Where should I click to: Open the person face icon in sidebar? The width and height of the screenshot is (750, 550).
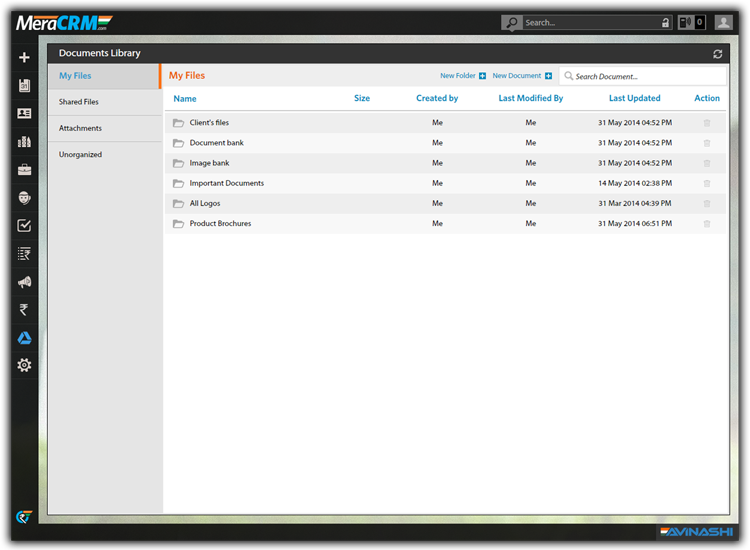(24, 198)
